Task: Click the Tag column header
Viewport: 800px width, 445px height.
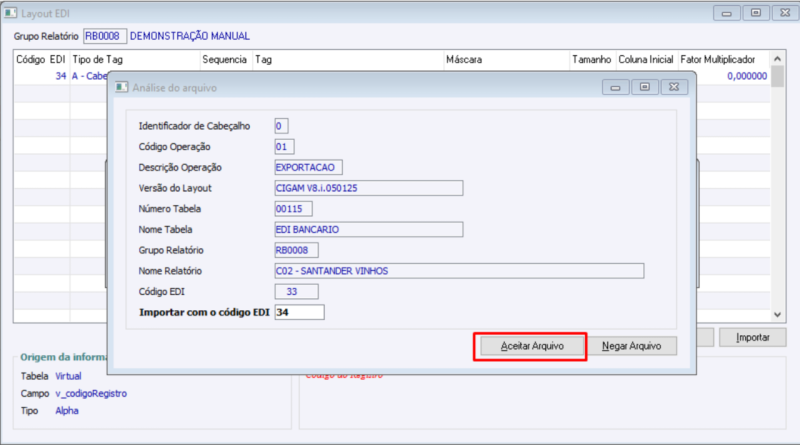Action: pyautogui.click(x=348, y=60)
